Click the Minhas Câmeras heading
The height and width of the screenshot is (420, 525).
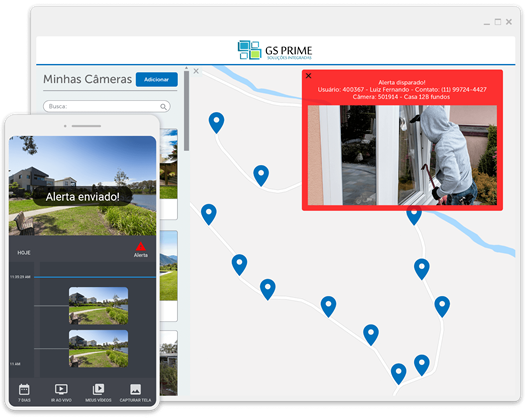(x=87, y=79)
